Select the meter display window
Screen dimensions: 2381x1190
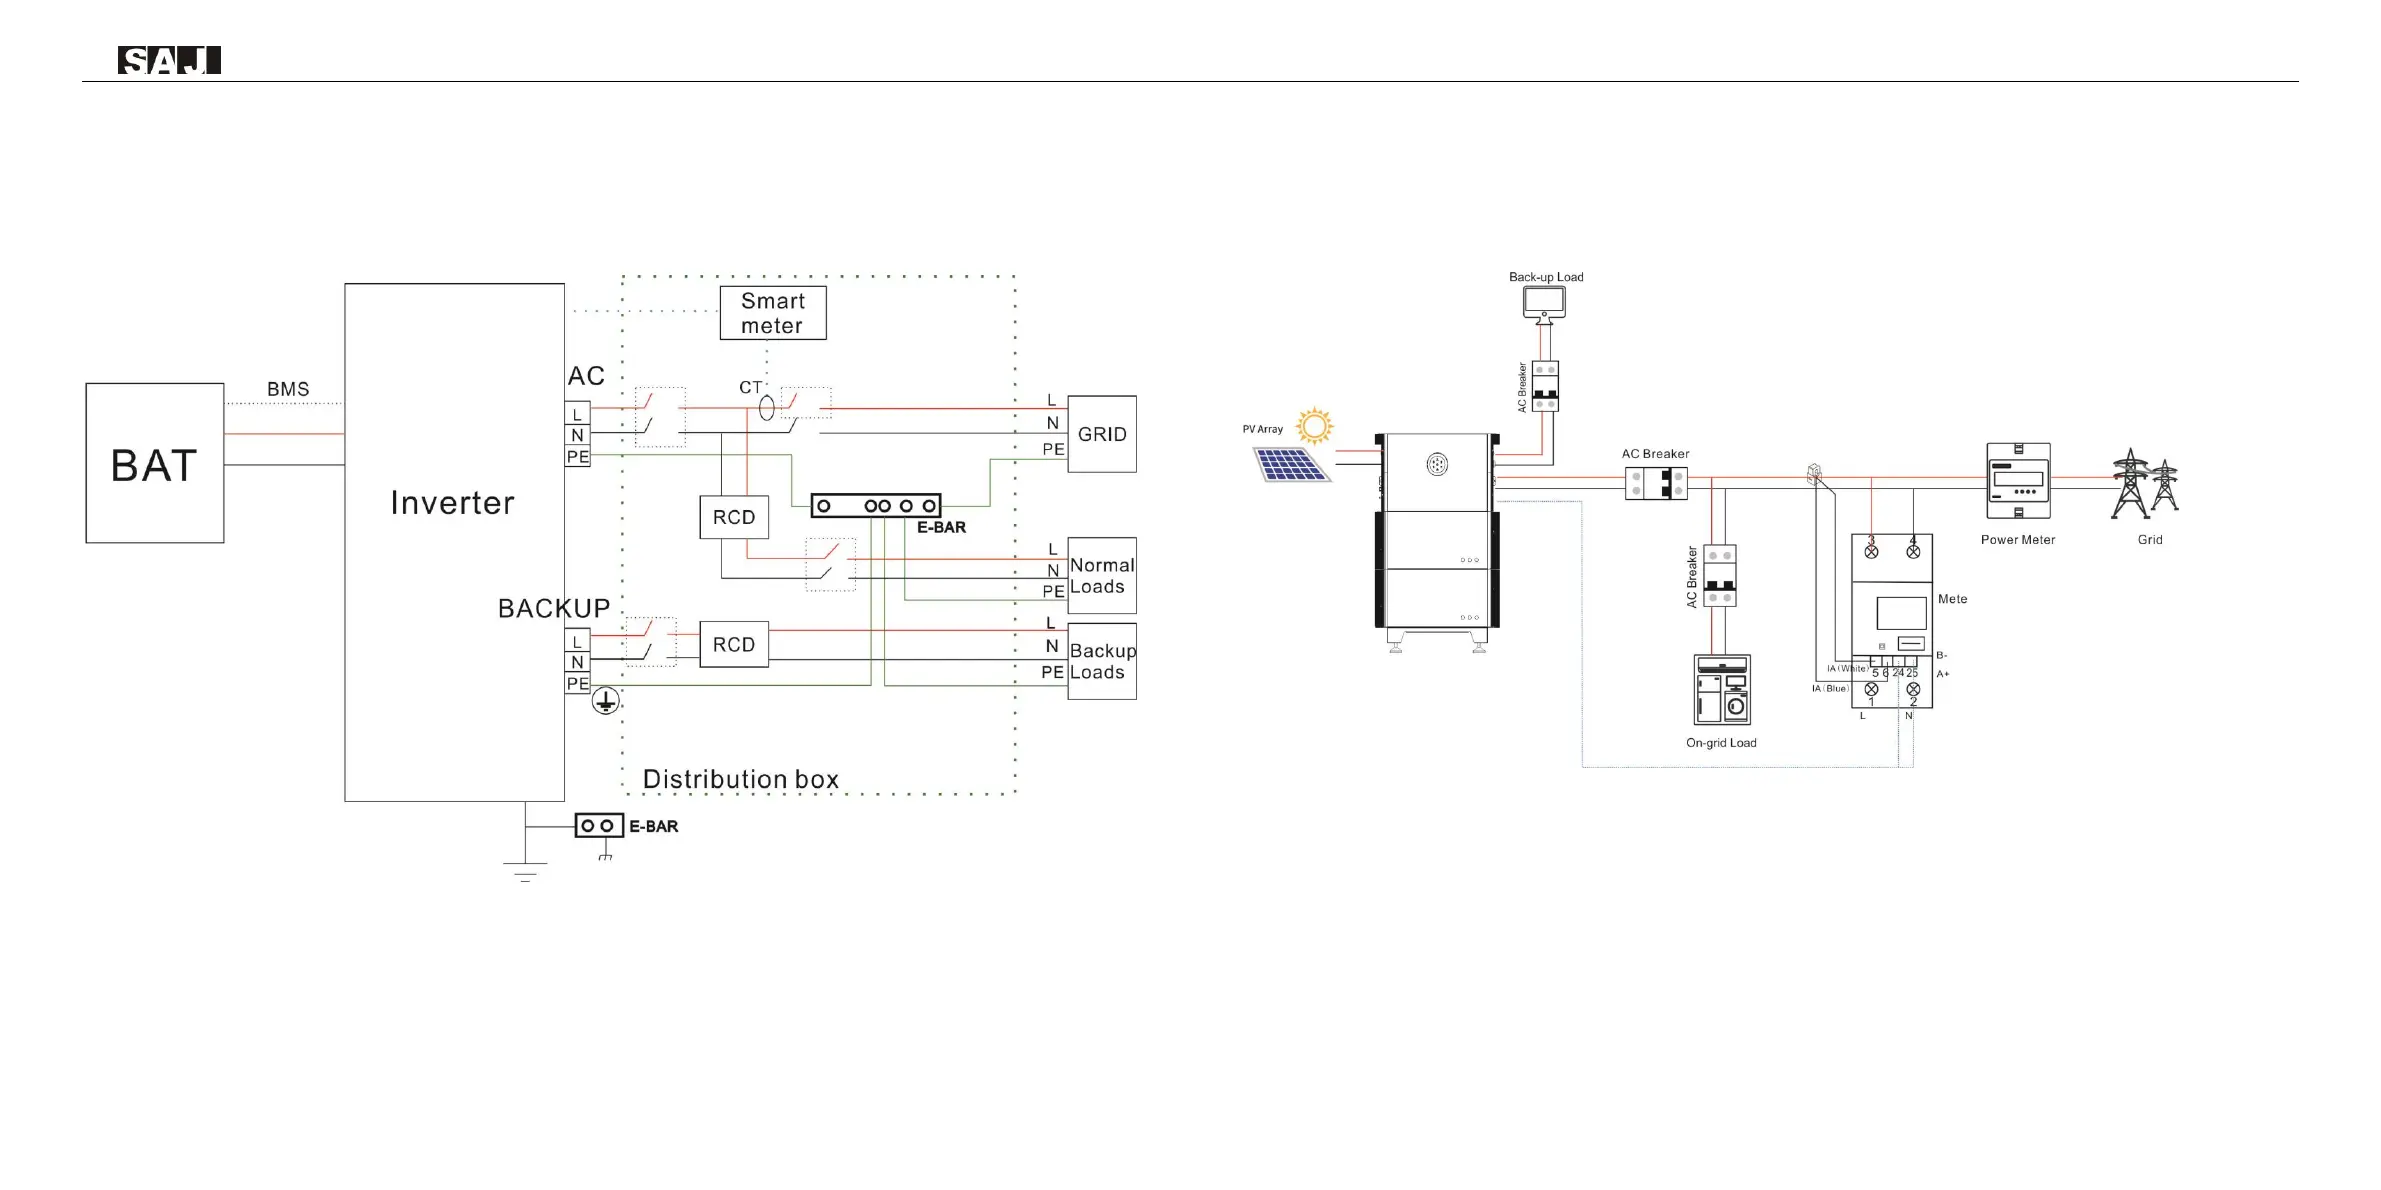point(1901,613)
